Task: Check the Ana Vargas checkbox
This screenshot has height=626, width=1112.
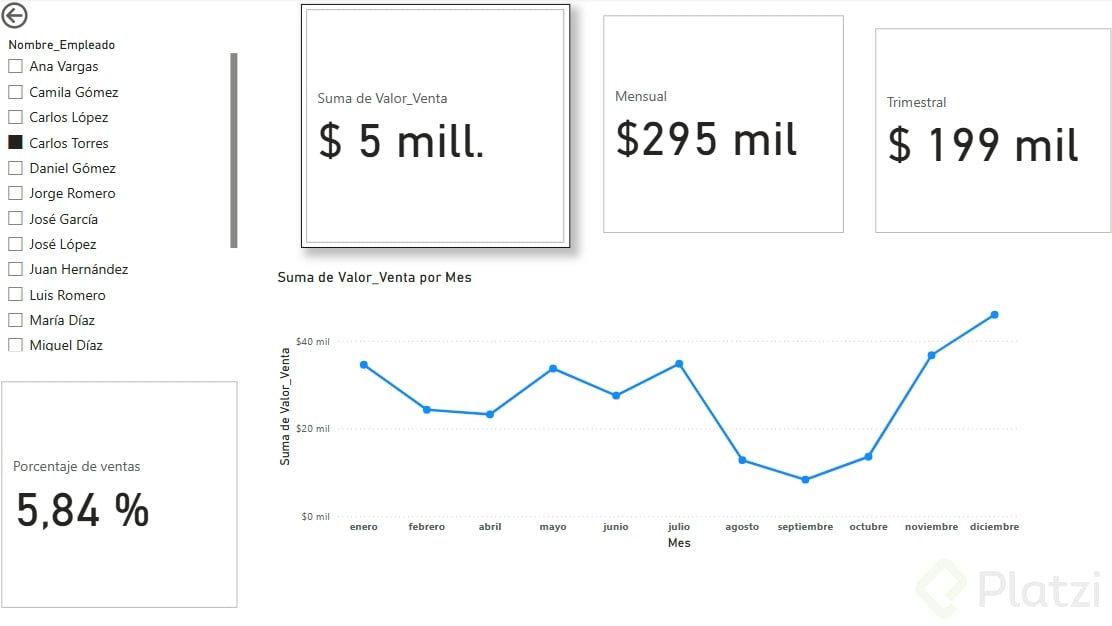Action: coord(15,67)
